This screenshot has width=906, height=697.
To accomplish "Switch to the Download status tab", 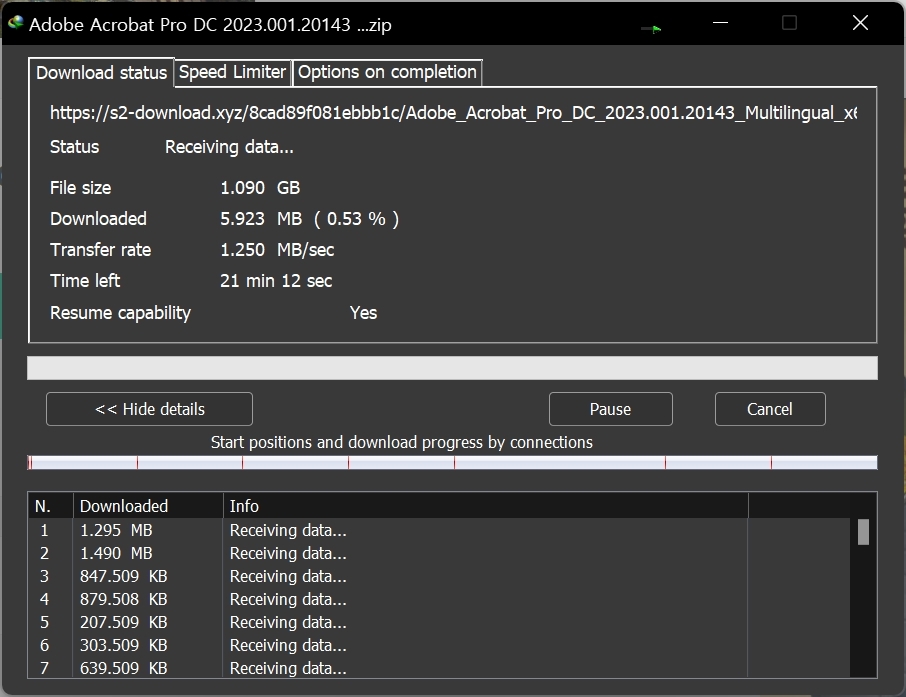I will click(101, 73).
